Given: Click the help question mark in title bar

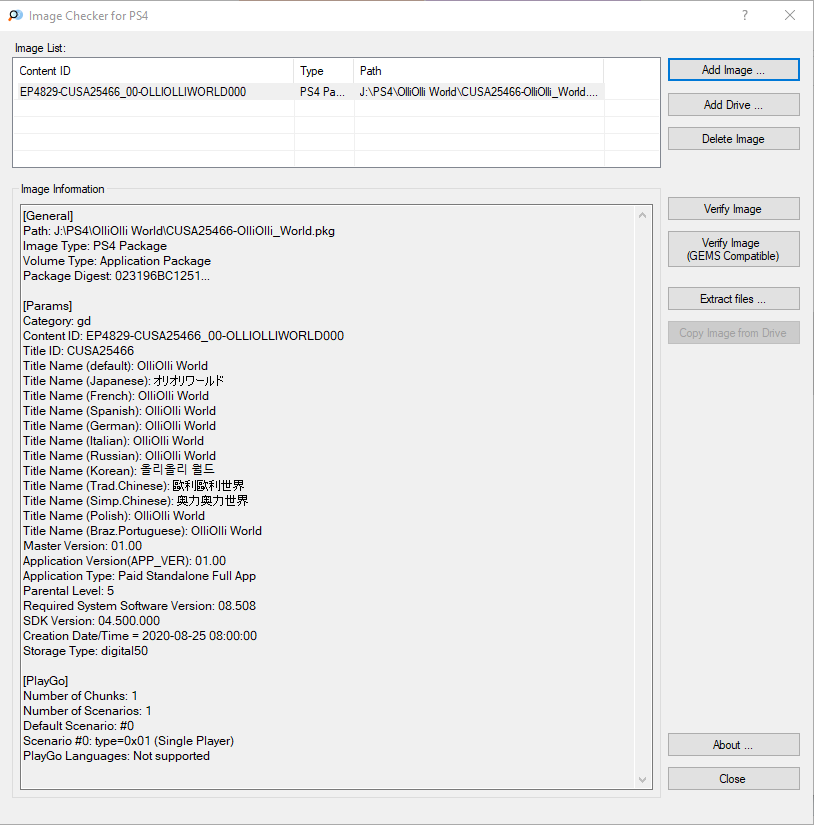Looking at the screenshot, I should 745,15.
